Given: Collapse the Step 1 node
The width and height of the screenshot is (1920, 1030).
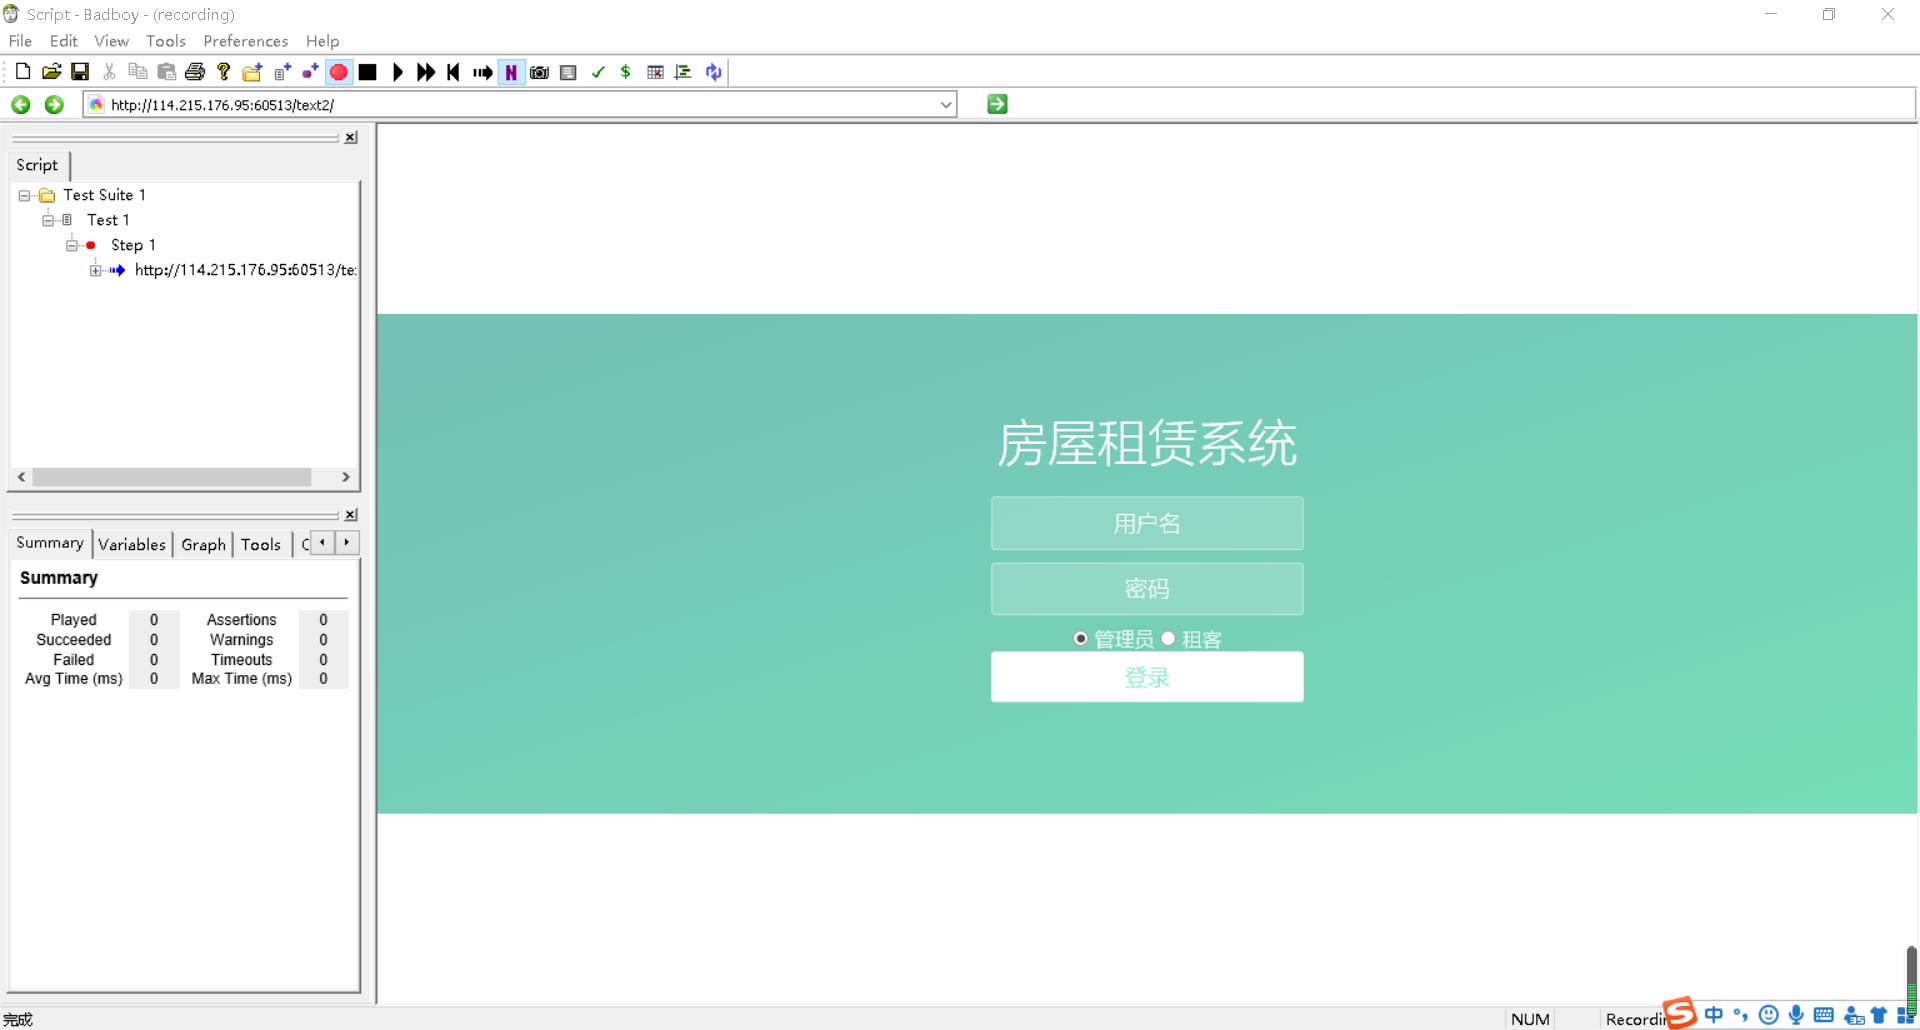Looking at the screenshot, I should tap(72, 245).
